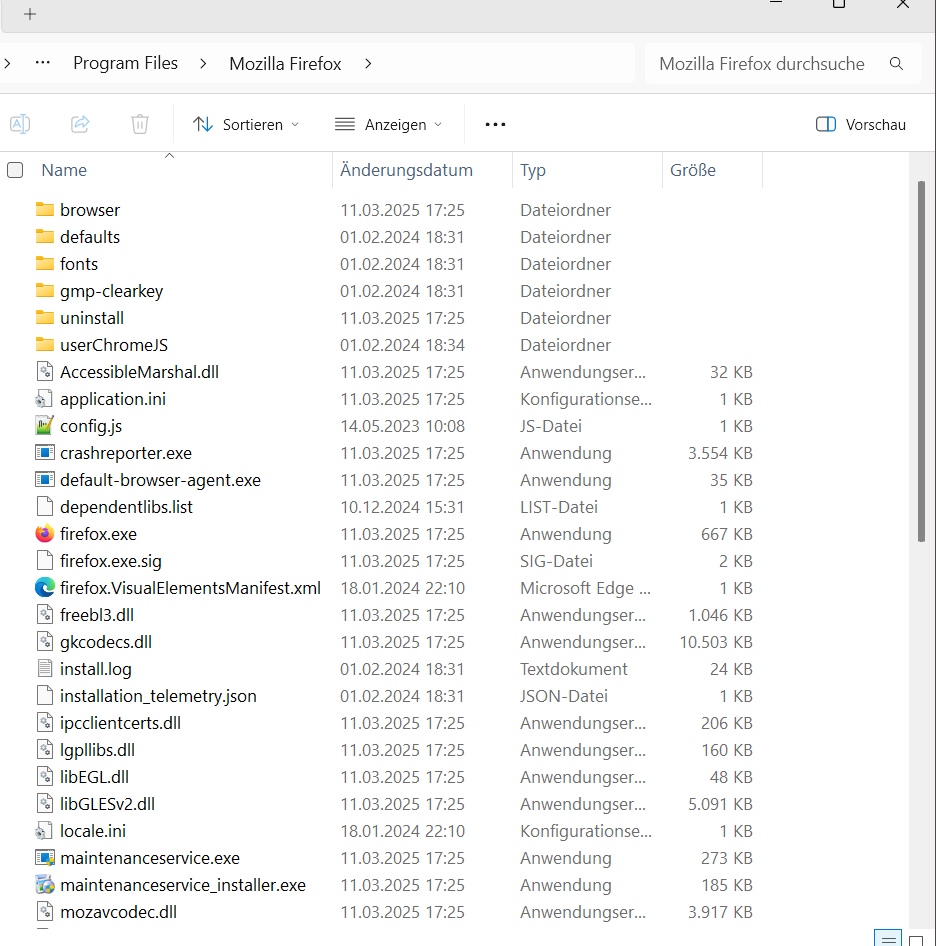Click the config.js file icon
936x946 pixels.
pos(45,425)
